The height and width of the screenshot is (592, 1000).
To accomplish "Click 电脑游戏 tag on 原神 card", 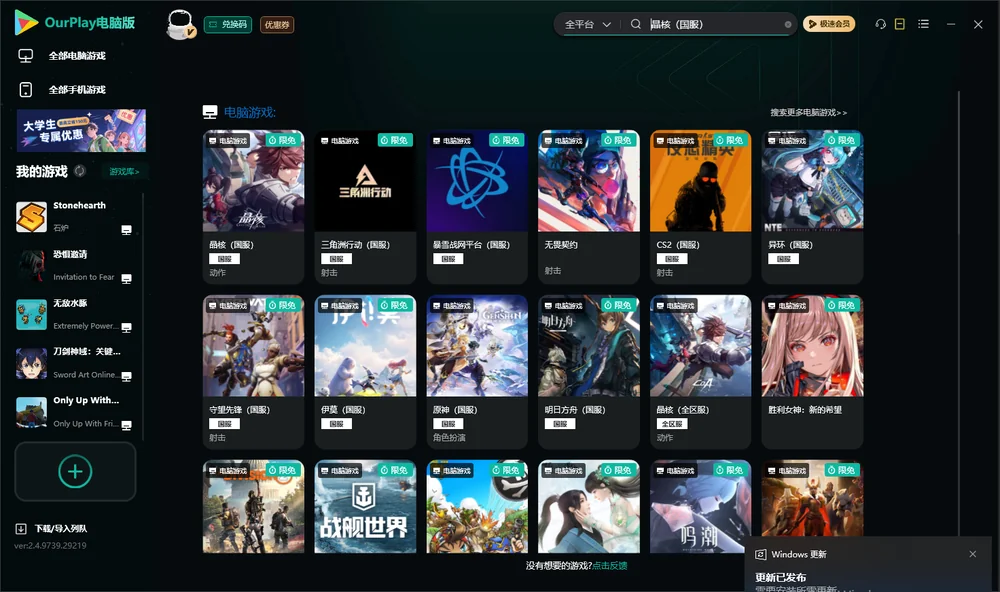I will (452, 306).
